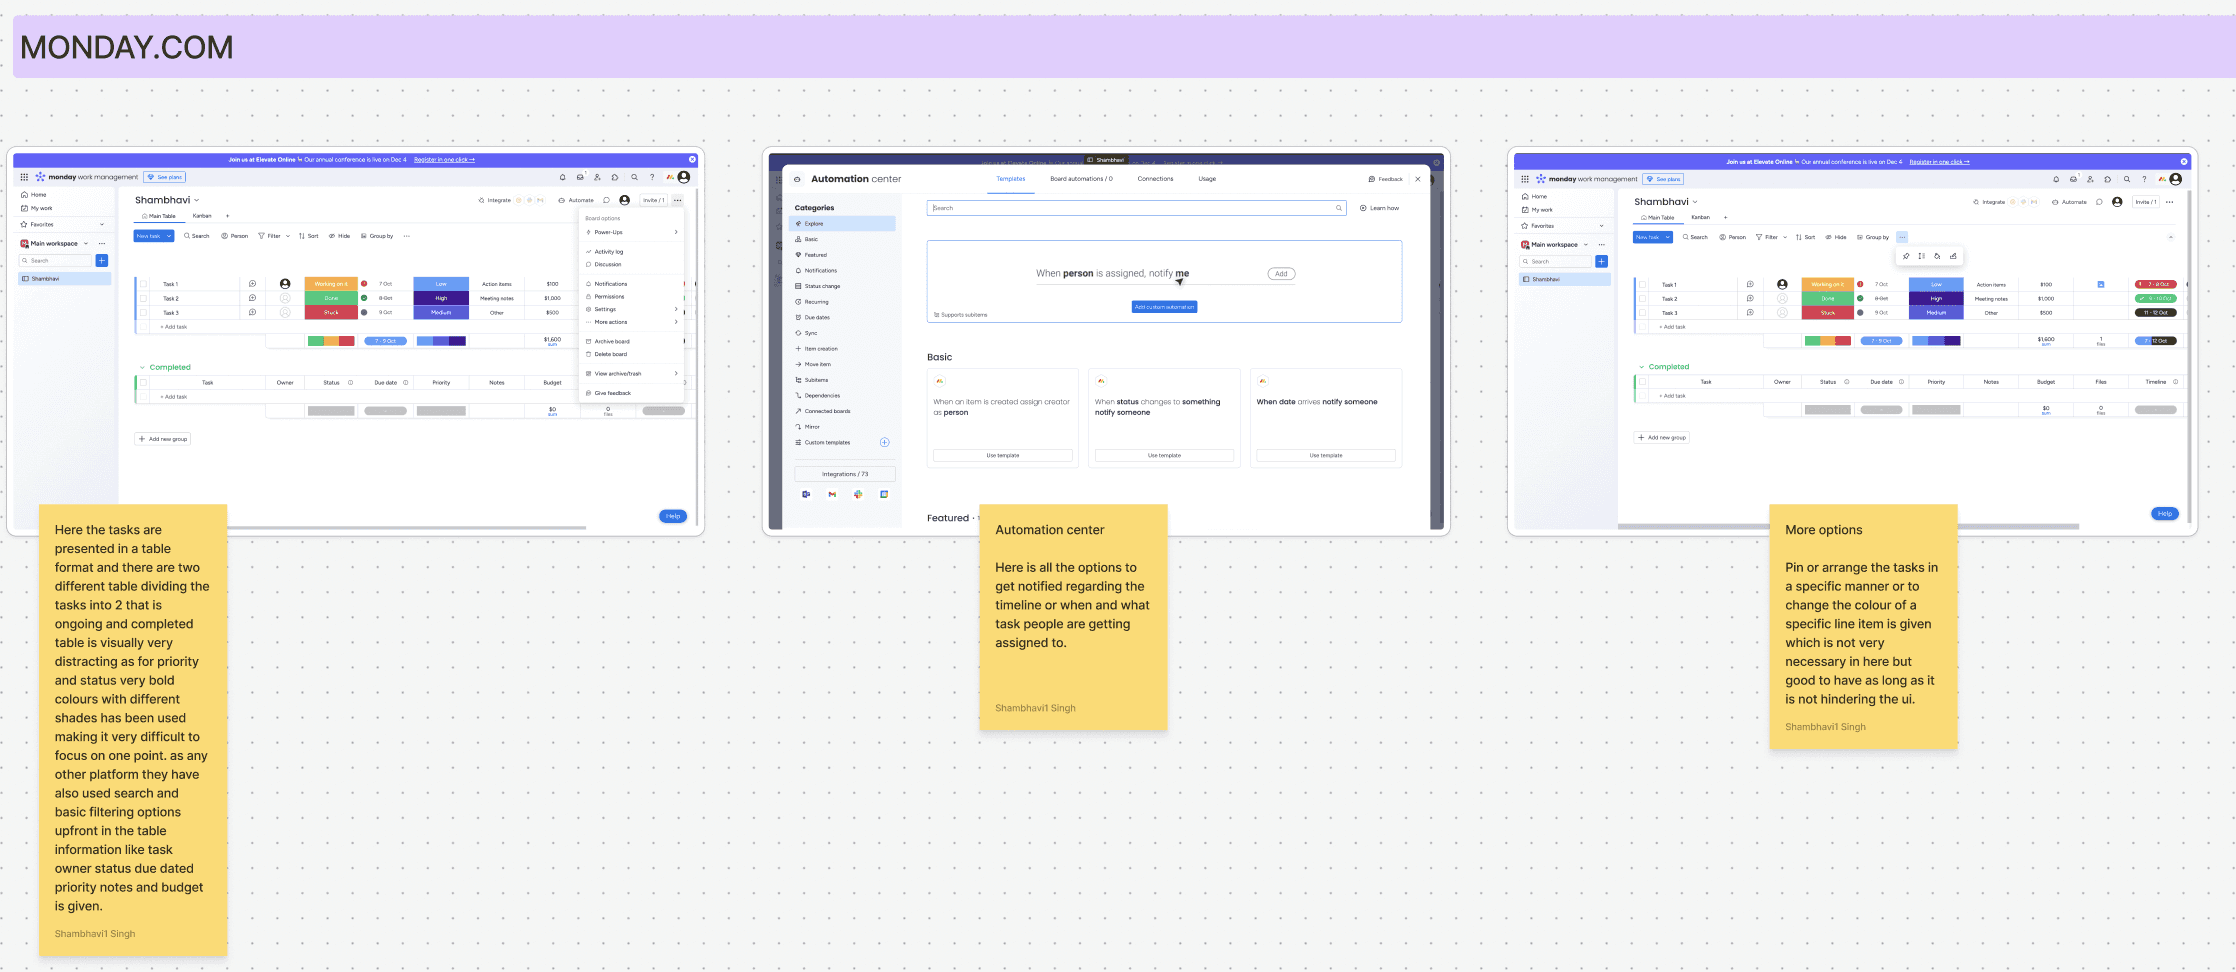Viewport: 2236px width, 972px height.
Task: Tick Task 2 checkbox in third screenshot
Action: [1642, 298]
